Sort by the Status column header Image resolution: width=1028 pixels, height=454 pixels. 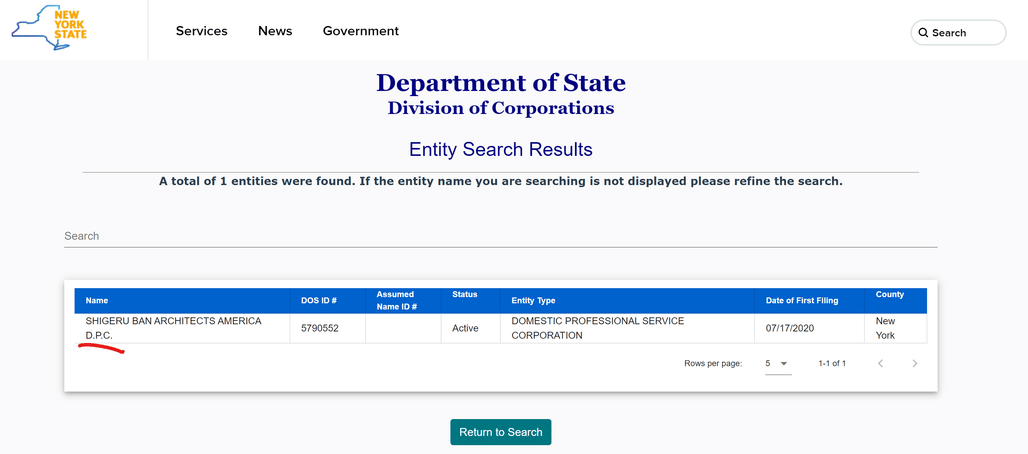(x=465, y=295)
